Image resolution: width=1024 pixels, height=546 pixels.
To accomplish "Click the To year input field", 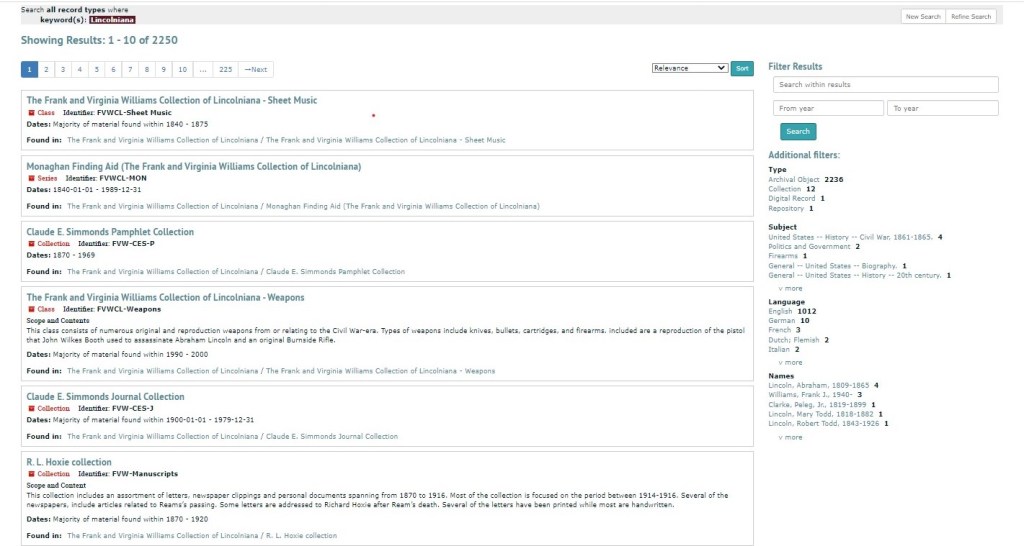I will click(943, 108).
